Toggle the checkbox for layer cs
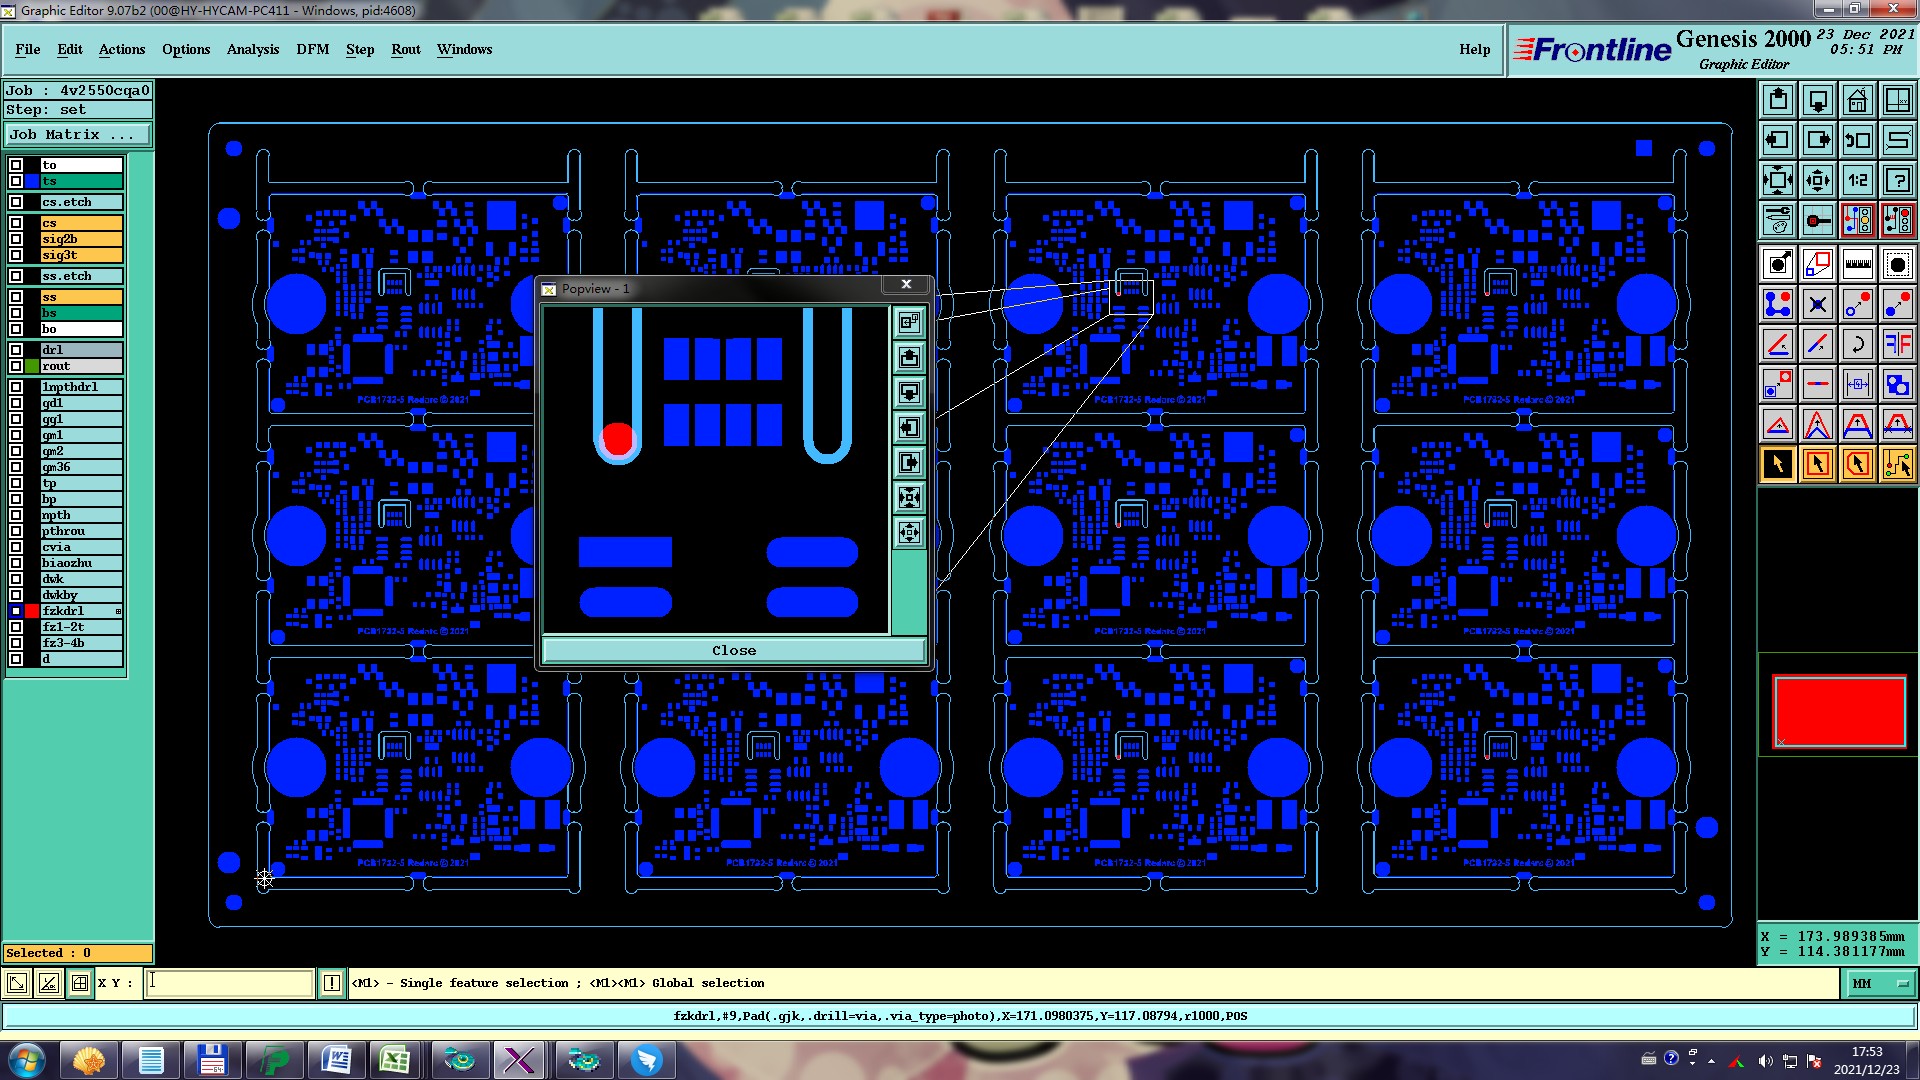The image size is (1920, 1080). [16, 223]
